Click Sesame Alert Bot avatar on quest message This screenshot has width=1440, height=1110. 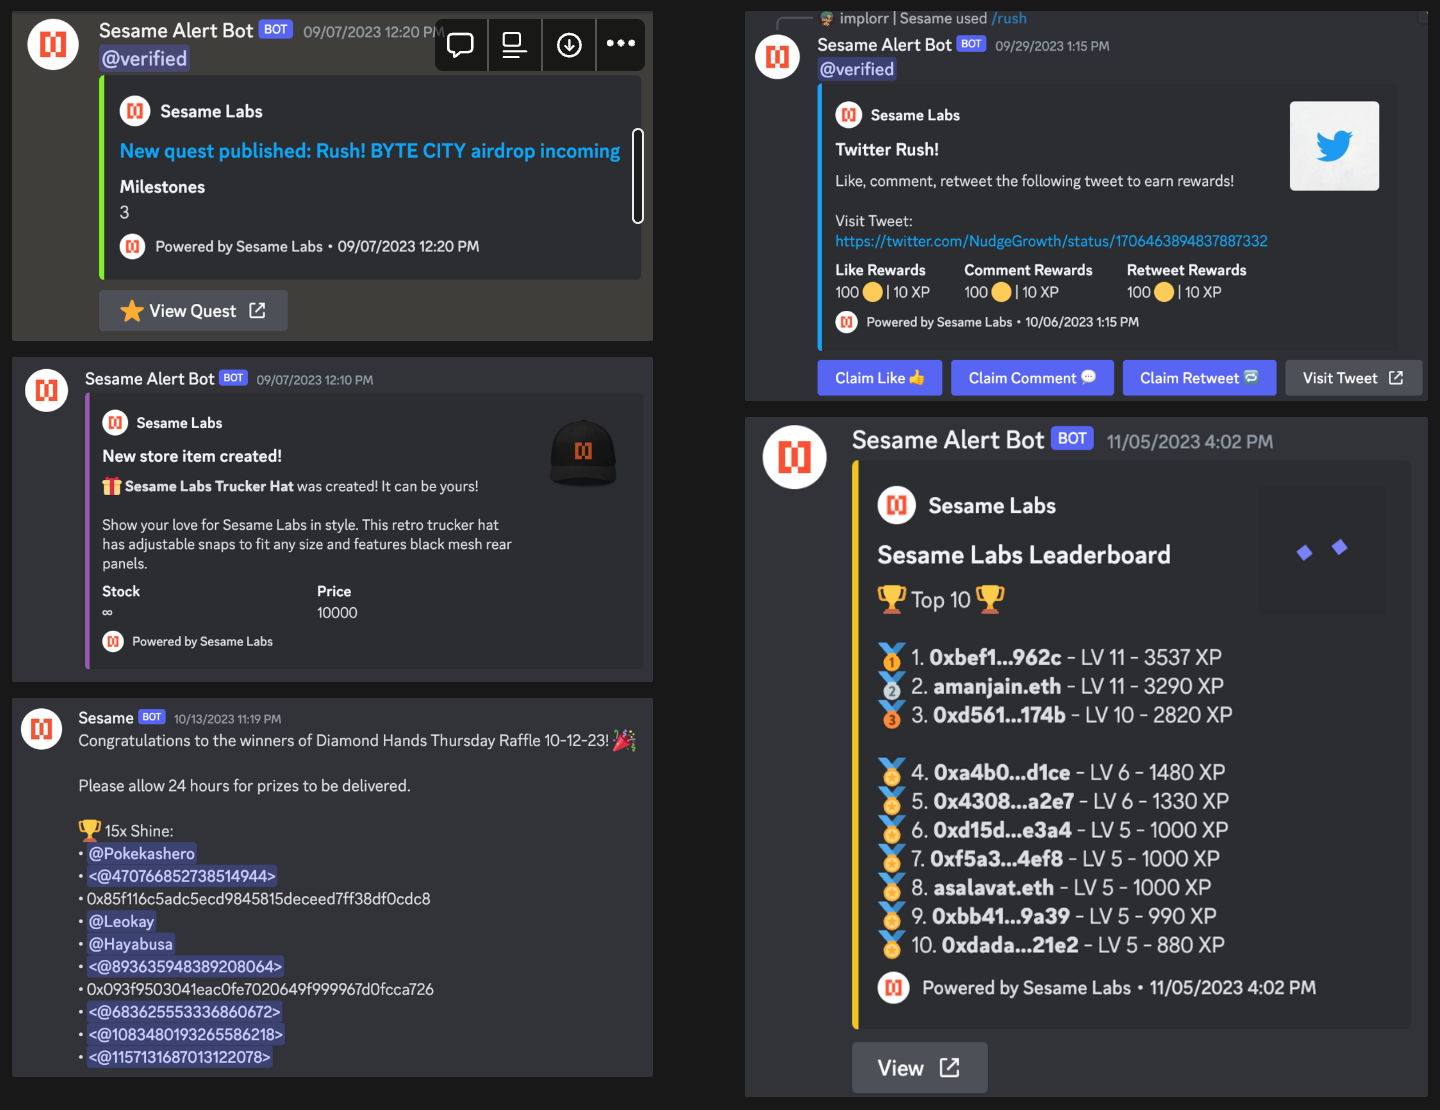click(53, 45)
